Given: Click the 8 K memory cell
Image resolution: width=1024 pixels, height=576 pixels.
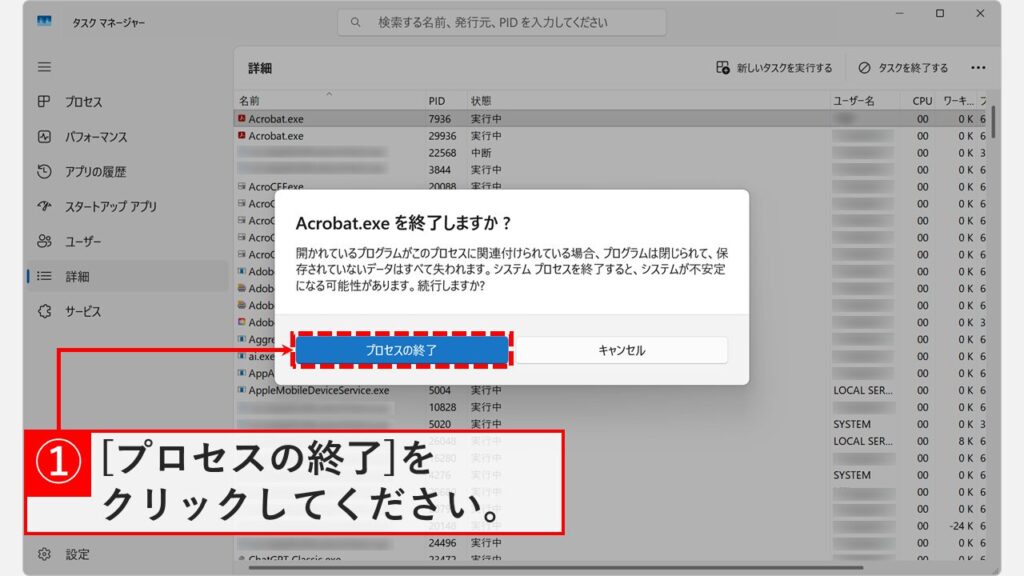Looking at the screenshot, I should click(x=965, y=441).
